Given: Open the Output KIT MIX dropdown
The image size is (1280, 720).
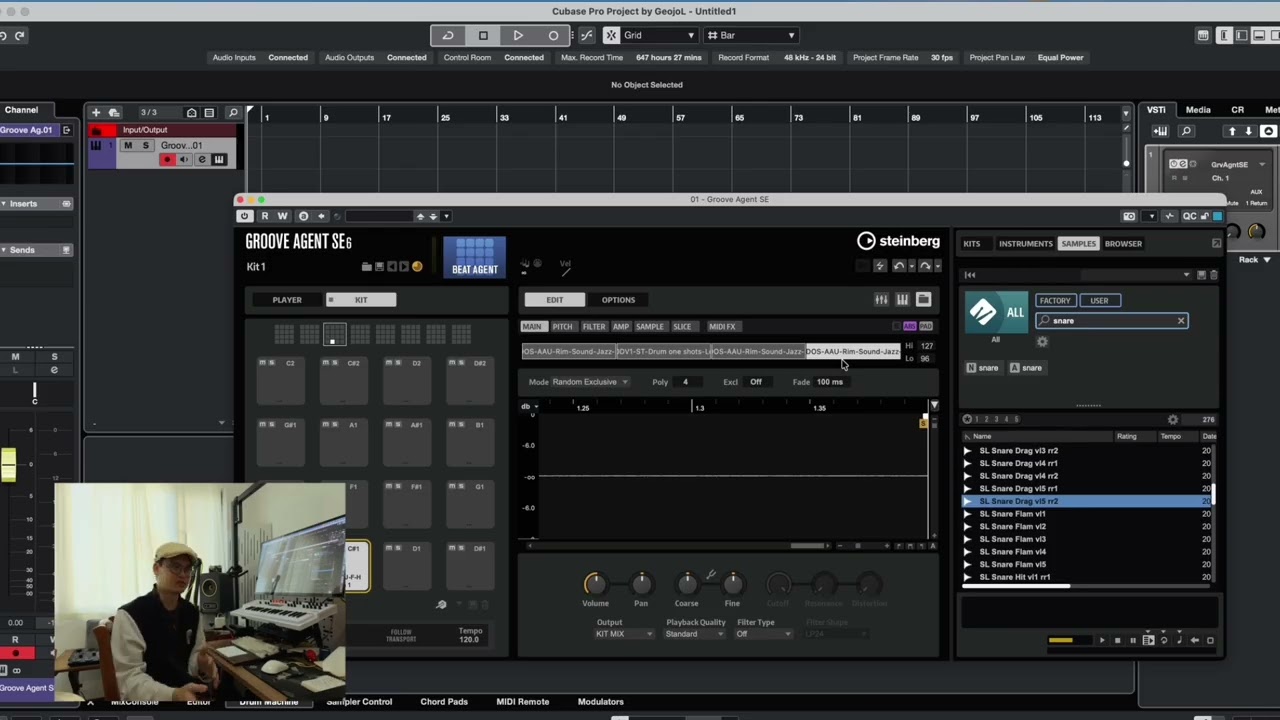Looking at the screenshot, I should [624, 634].
